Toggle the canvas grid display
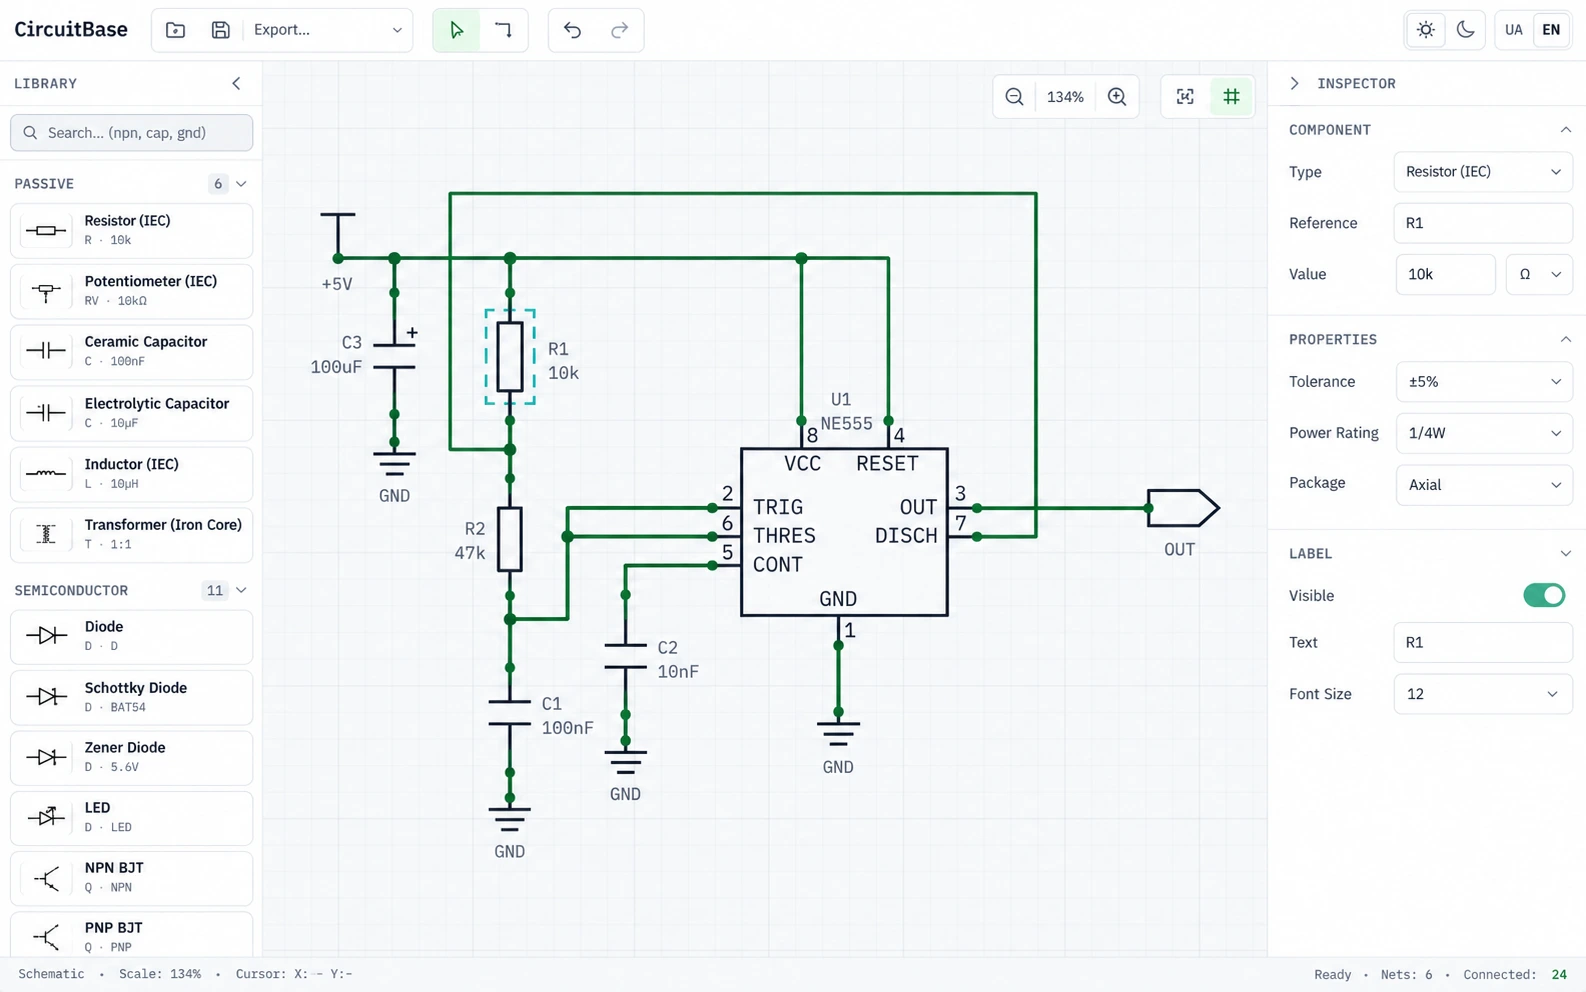The image size is (1586, 992). click(1231, 97)
